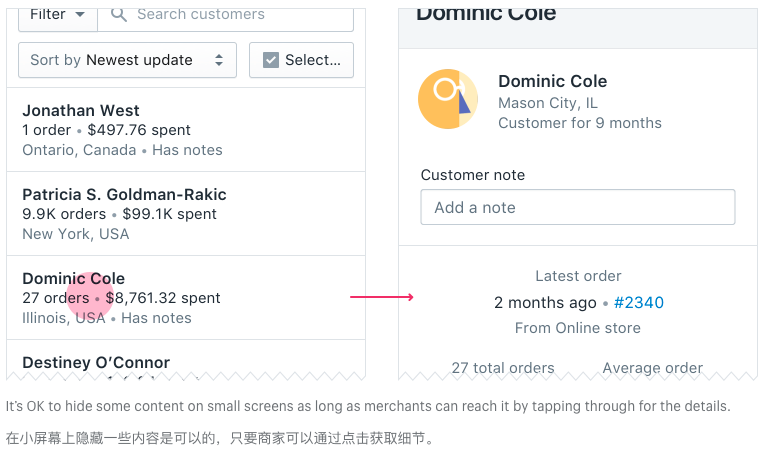Click the search magnifier icon

pyautogui.click(x=119, y=15)
